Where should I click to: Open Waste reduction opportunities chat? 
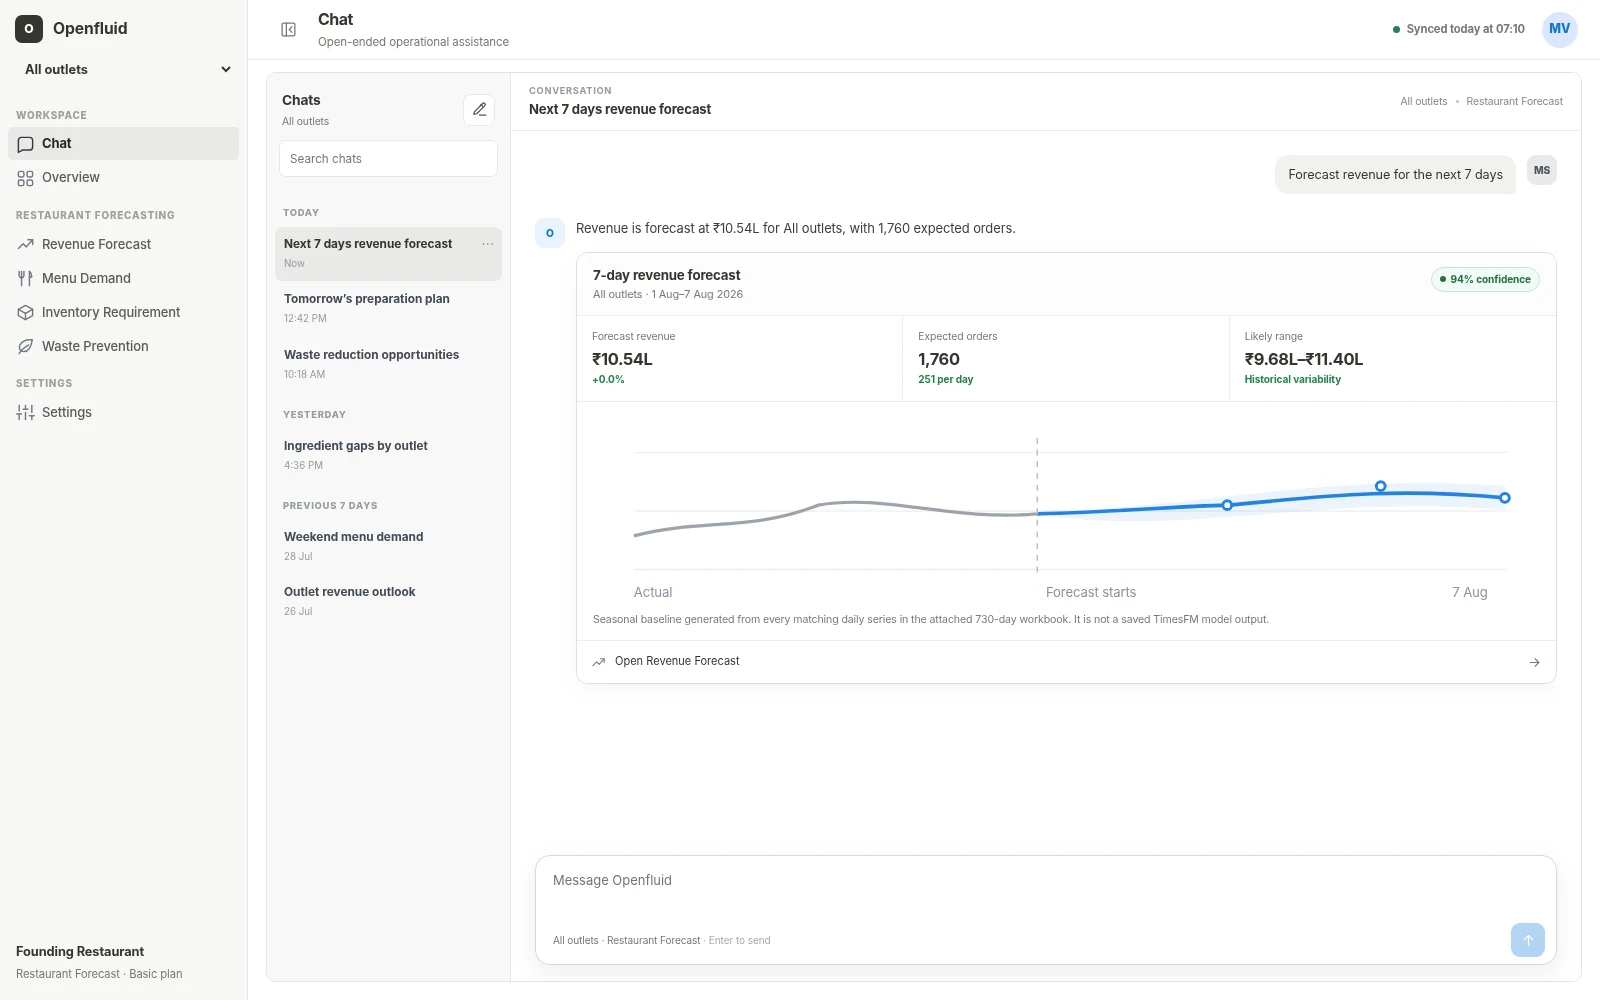pyautogui.click(x=388, y=364)
